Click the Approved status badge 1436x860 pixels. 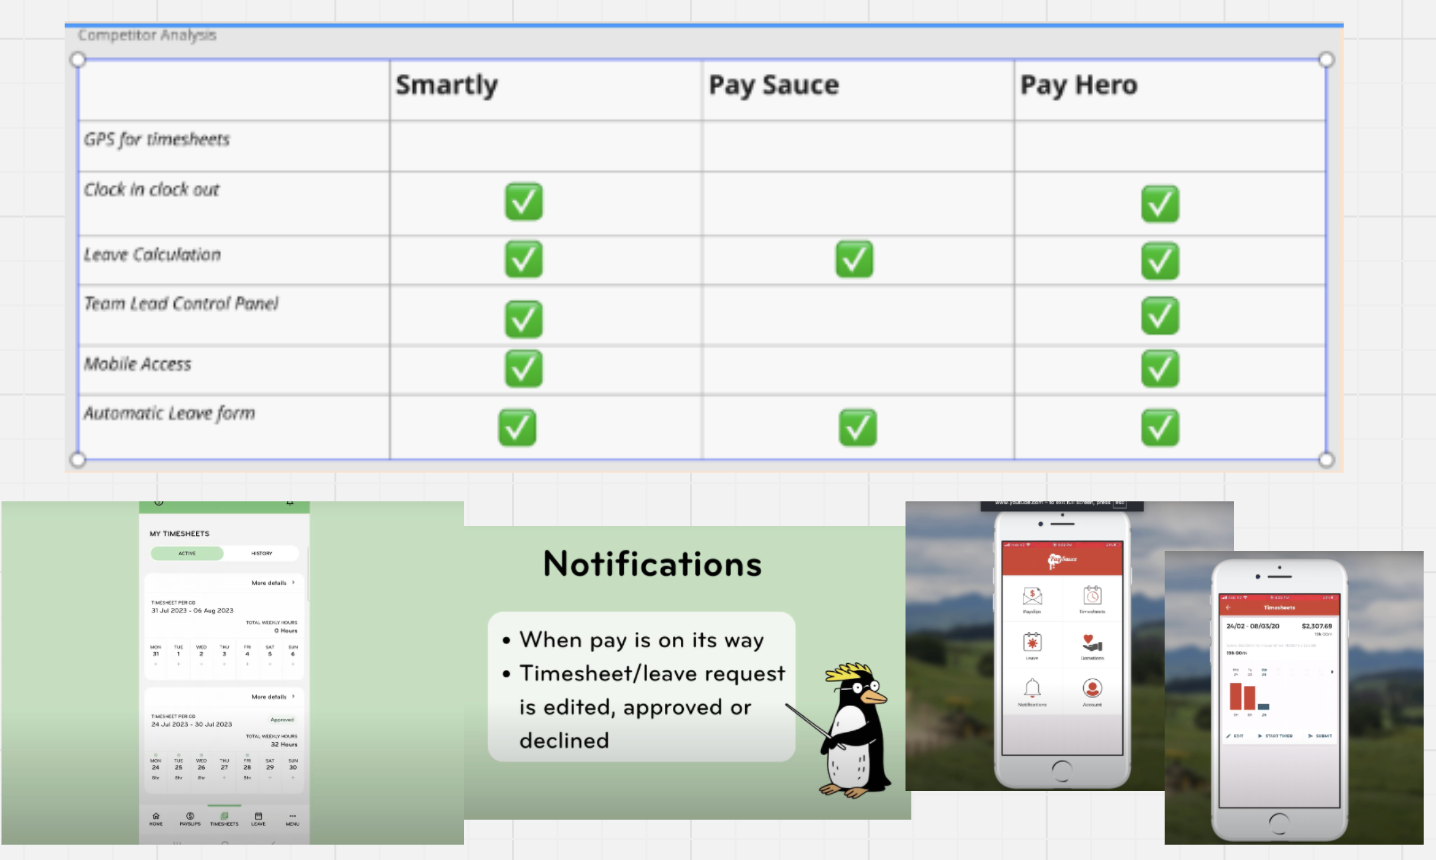click(282, 720)
